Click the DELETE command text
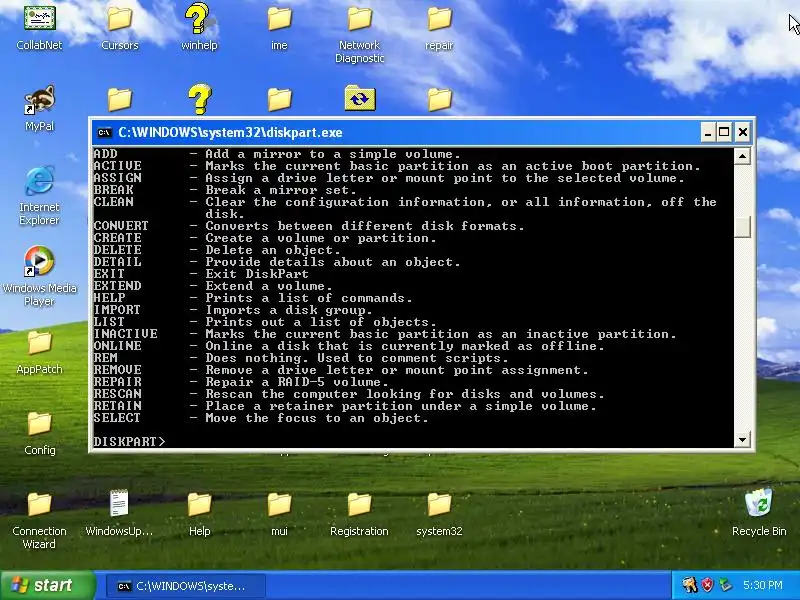 [x=117, y=250]
